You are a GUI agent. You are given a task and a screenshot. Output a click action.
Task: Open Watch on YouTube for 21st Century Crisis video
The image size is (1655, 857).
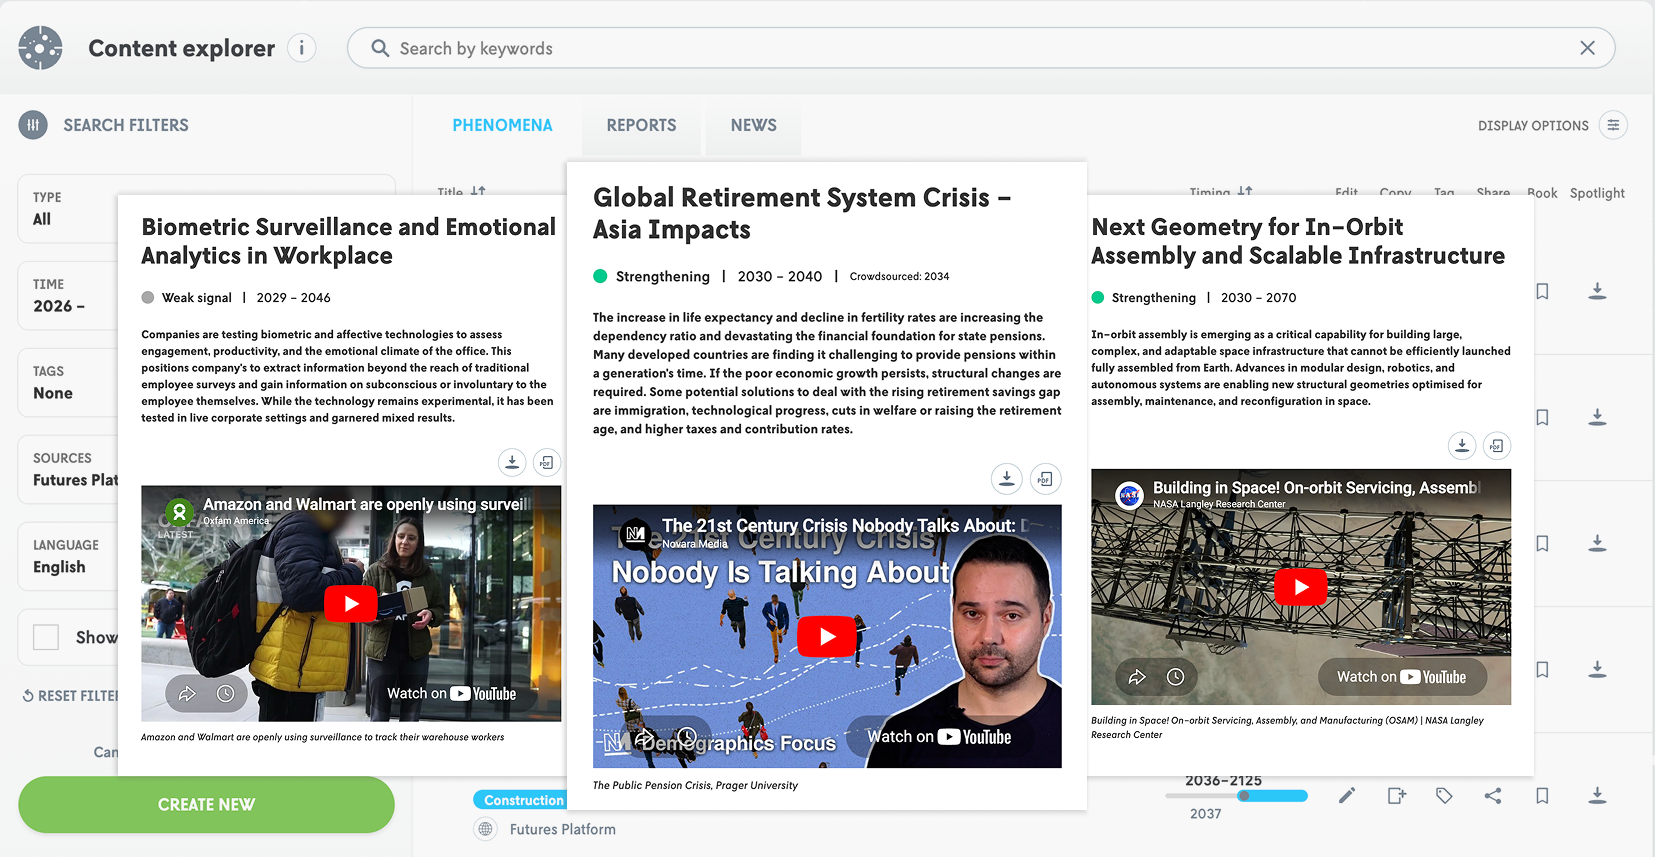coord(939,737)
